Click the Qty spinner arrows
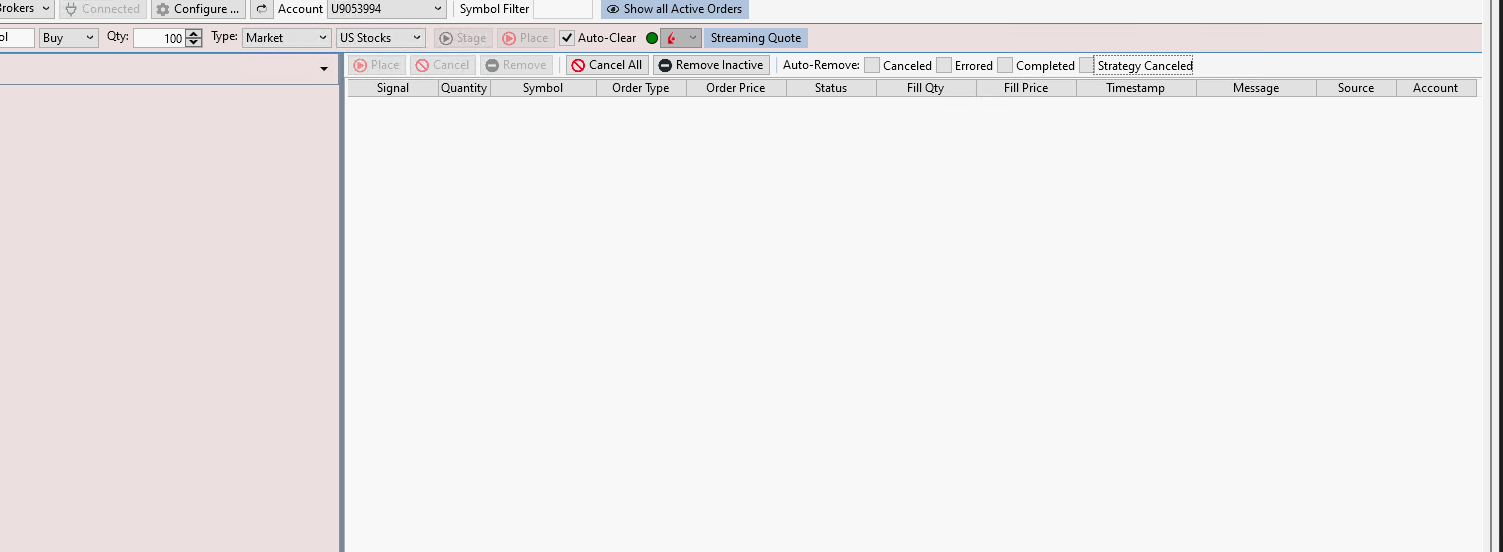 point(194,38)
